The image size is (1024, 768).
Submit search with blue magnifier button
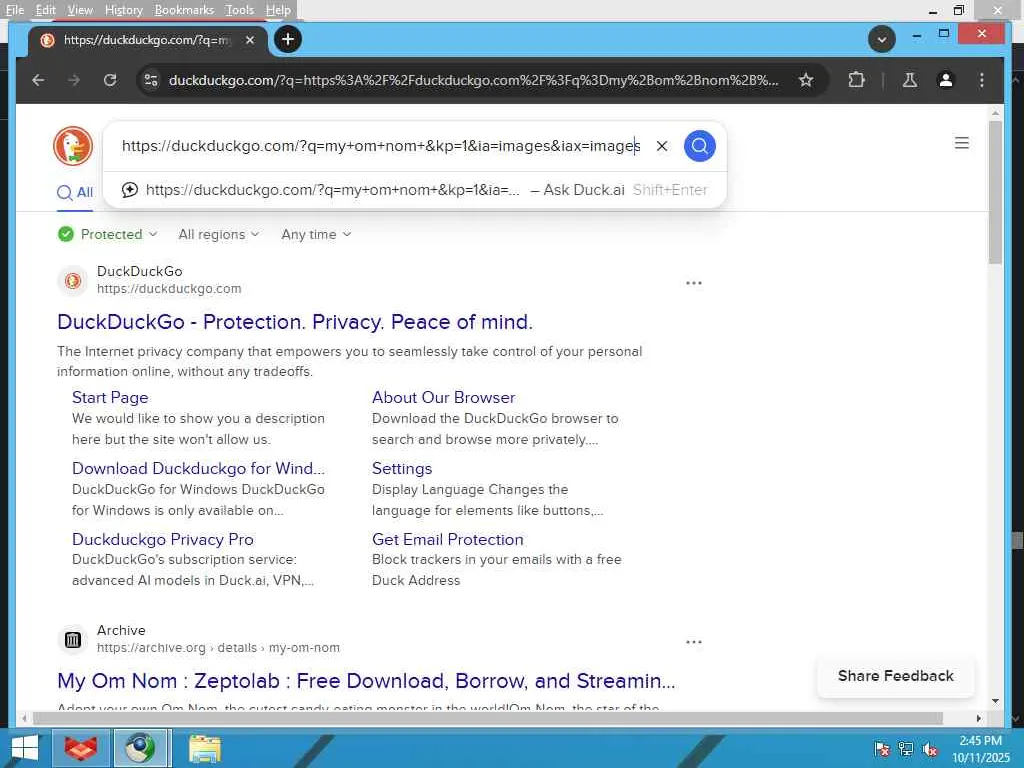(699, 146)
